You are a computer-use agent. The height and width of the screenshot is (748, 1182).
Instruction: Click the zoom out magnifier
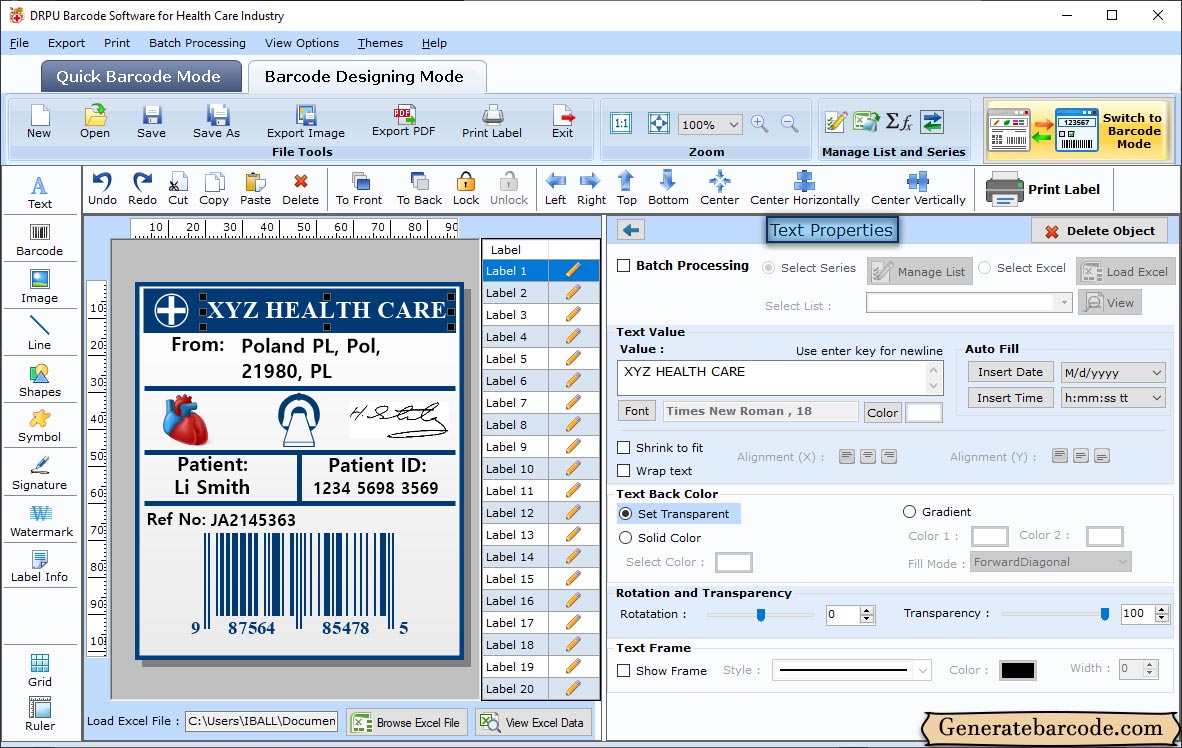[789, 124]
